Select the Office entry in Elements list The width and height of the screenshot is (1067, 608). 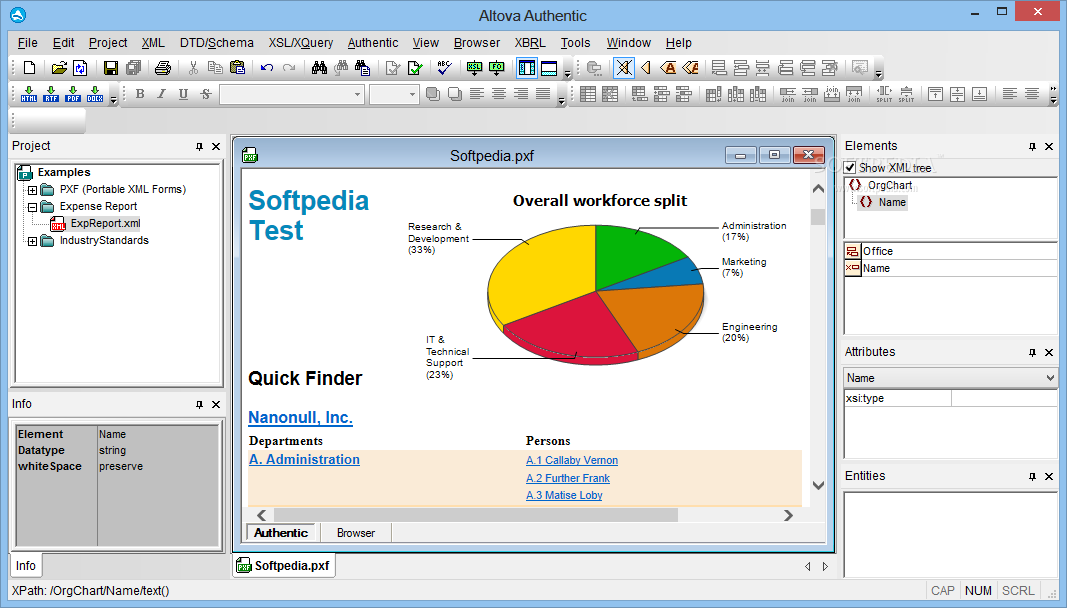click(x=951, y=251)
